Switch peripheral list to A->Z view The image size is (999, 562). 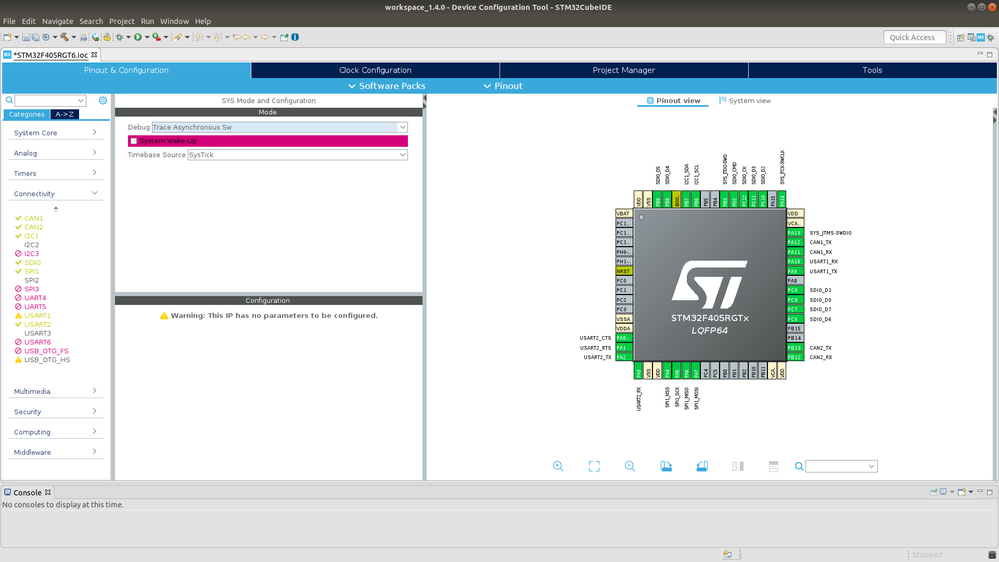(x=64, y=114)
